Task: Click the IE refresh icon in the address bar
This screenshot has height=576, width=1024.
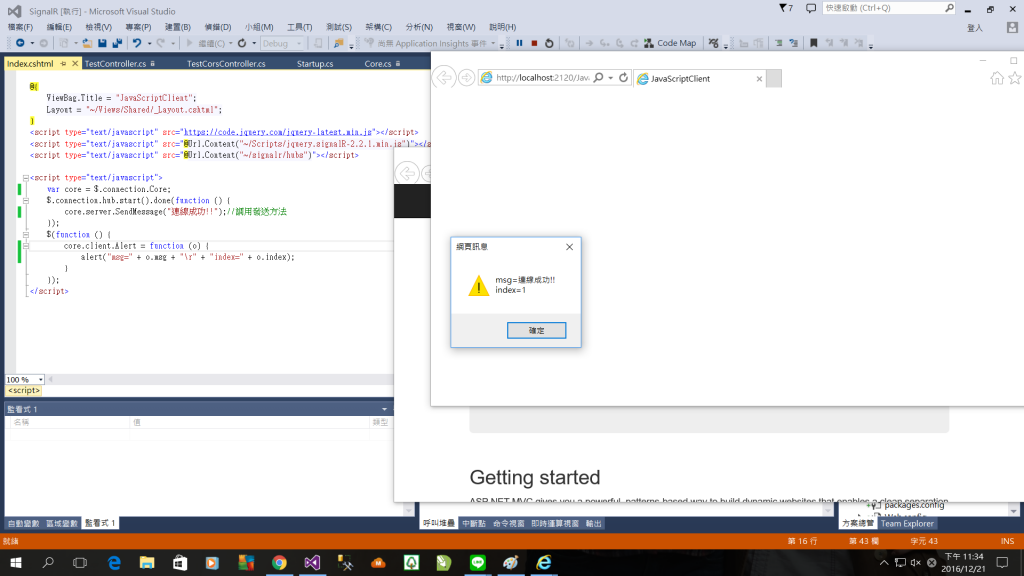Action: (x=624, y=78)
